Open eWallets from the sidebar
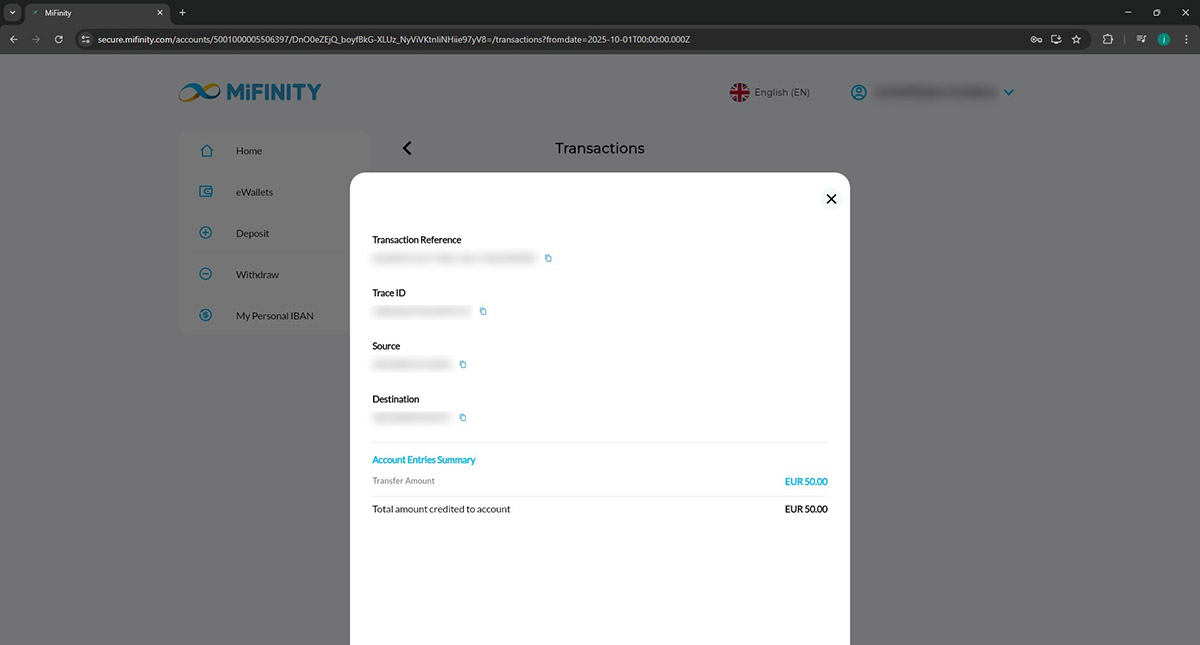Viewport: 1200px width, 645px height. point(254,192)
